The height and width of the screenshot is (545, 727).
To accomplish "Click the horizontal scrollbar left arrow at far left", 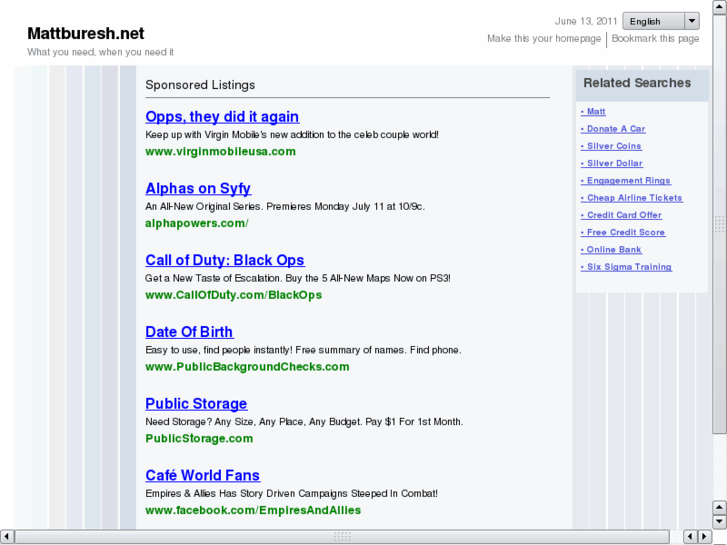I will point(7,537).
